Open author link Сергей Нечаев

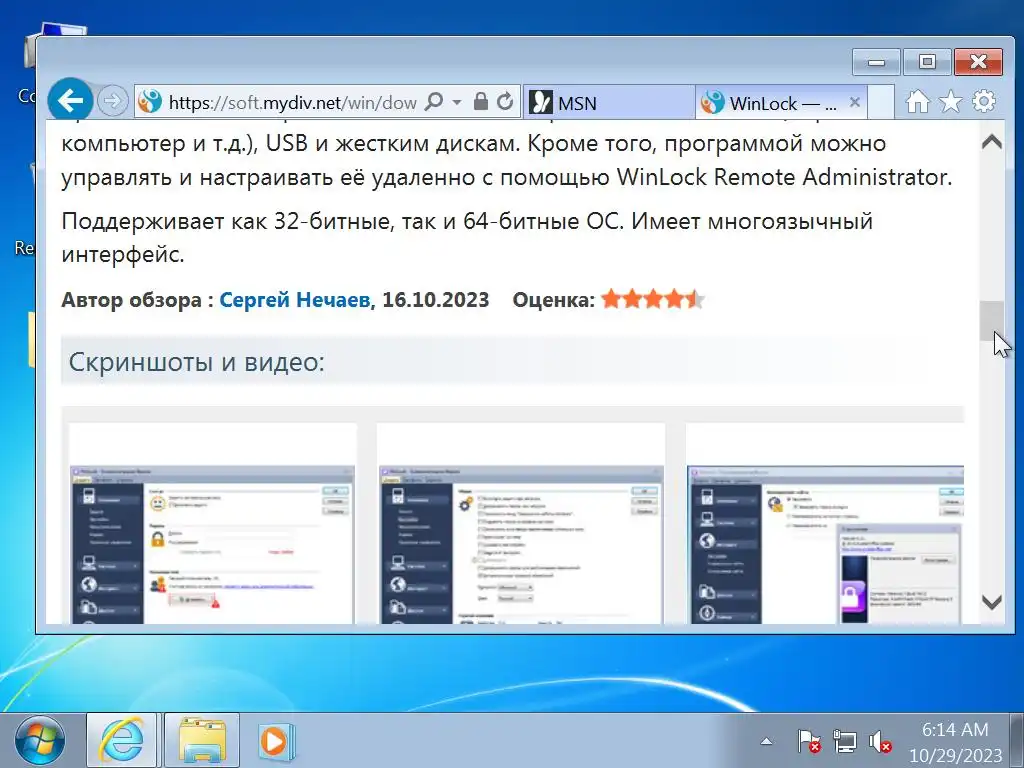click(295, 300)
